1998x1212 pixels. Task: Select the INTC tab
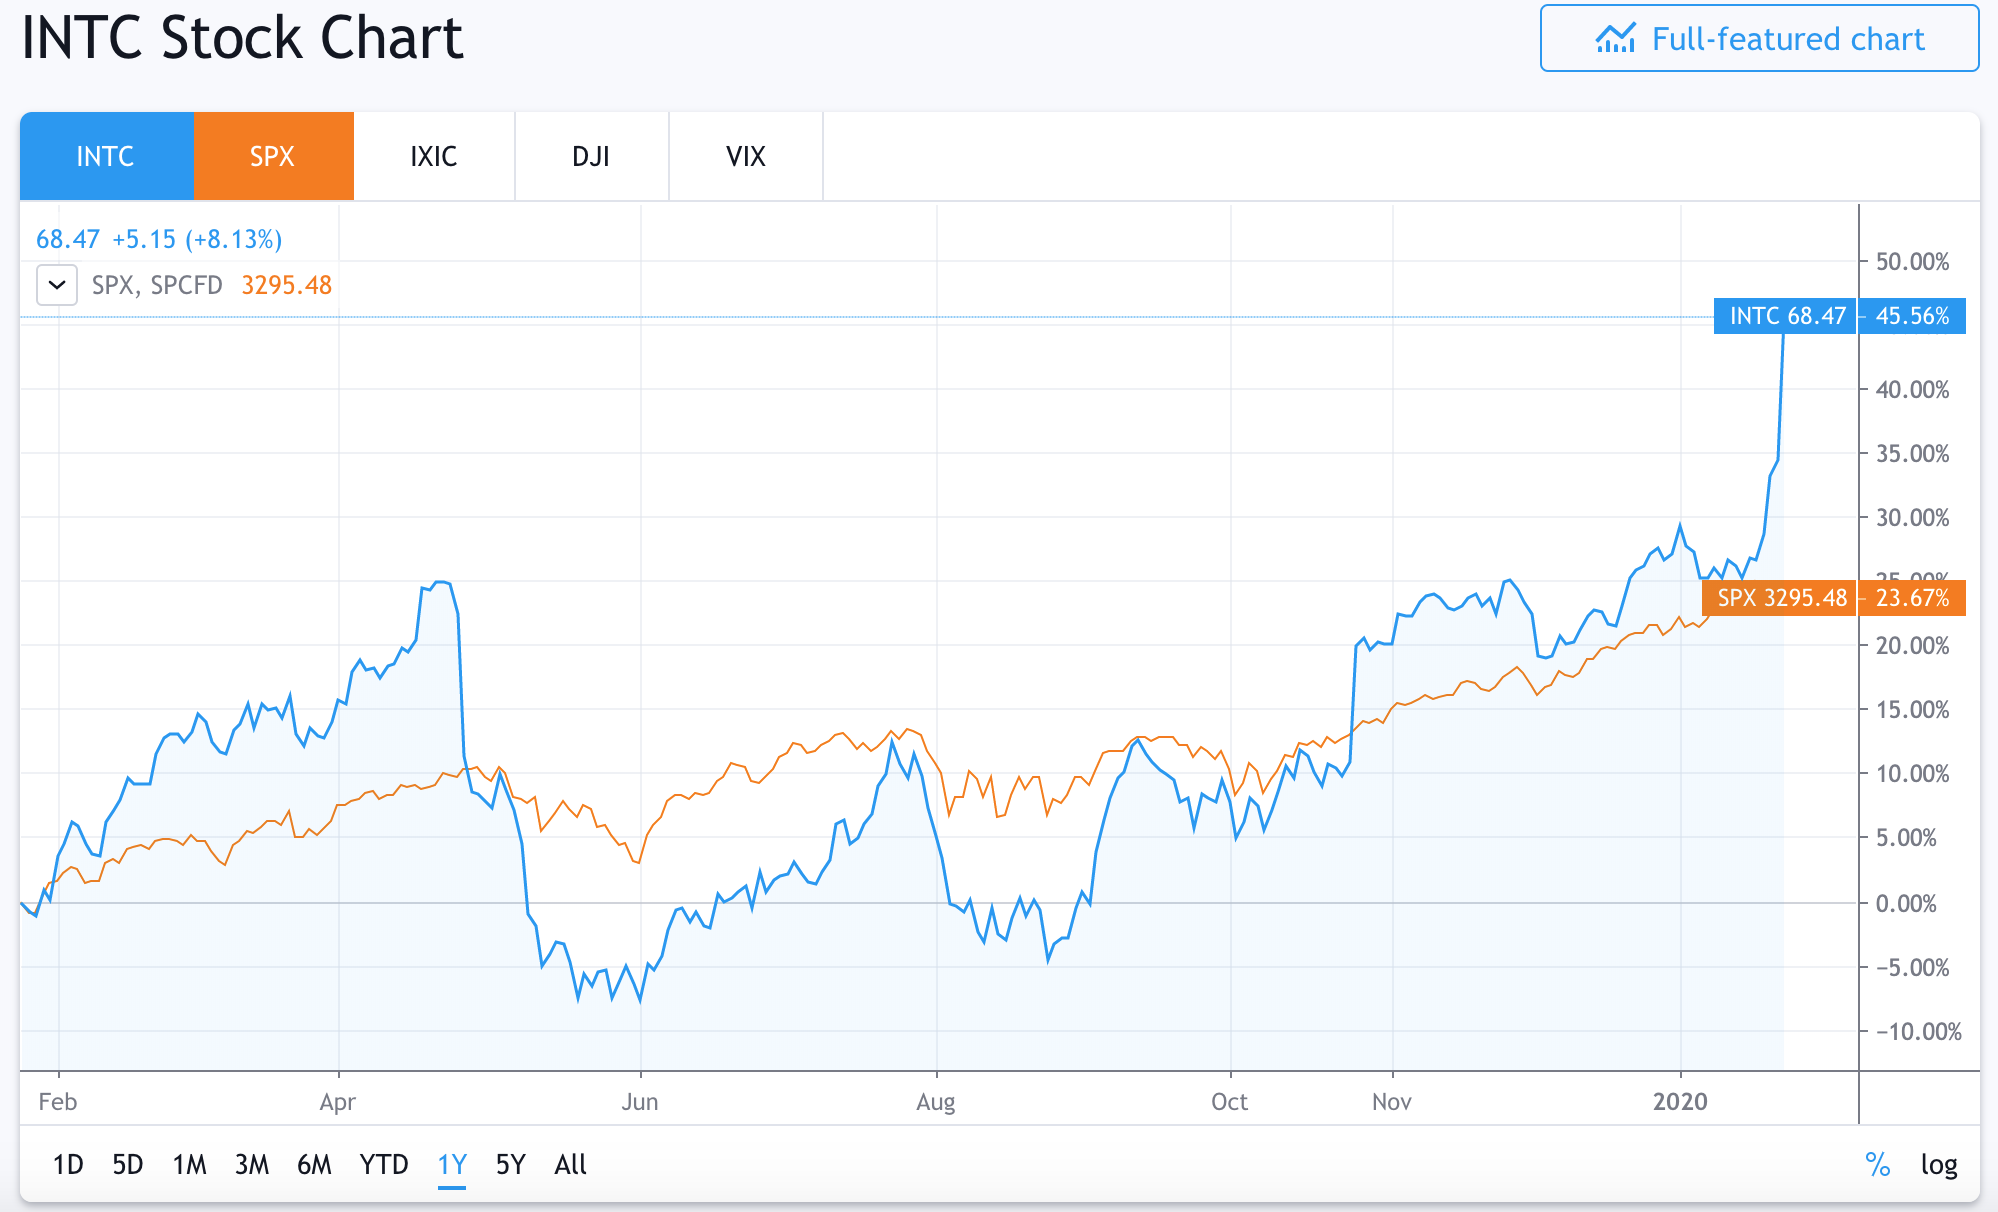click(106, 156)
